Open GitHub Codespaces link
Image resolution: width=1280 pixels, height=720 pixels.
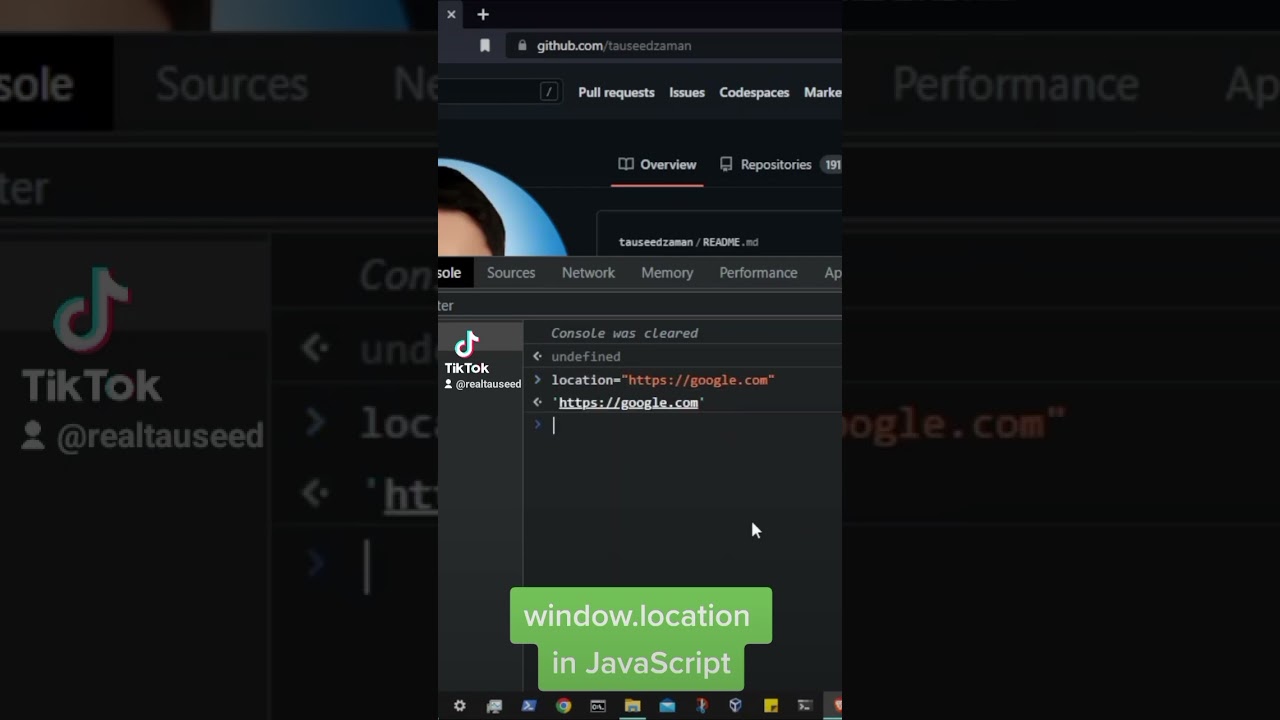(x=754, y=92)
